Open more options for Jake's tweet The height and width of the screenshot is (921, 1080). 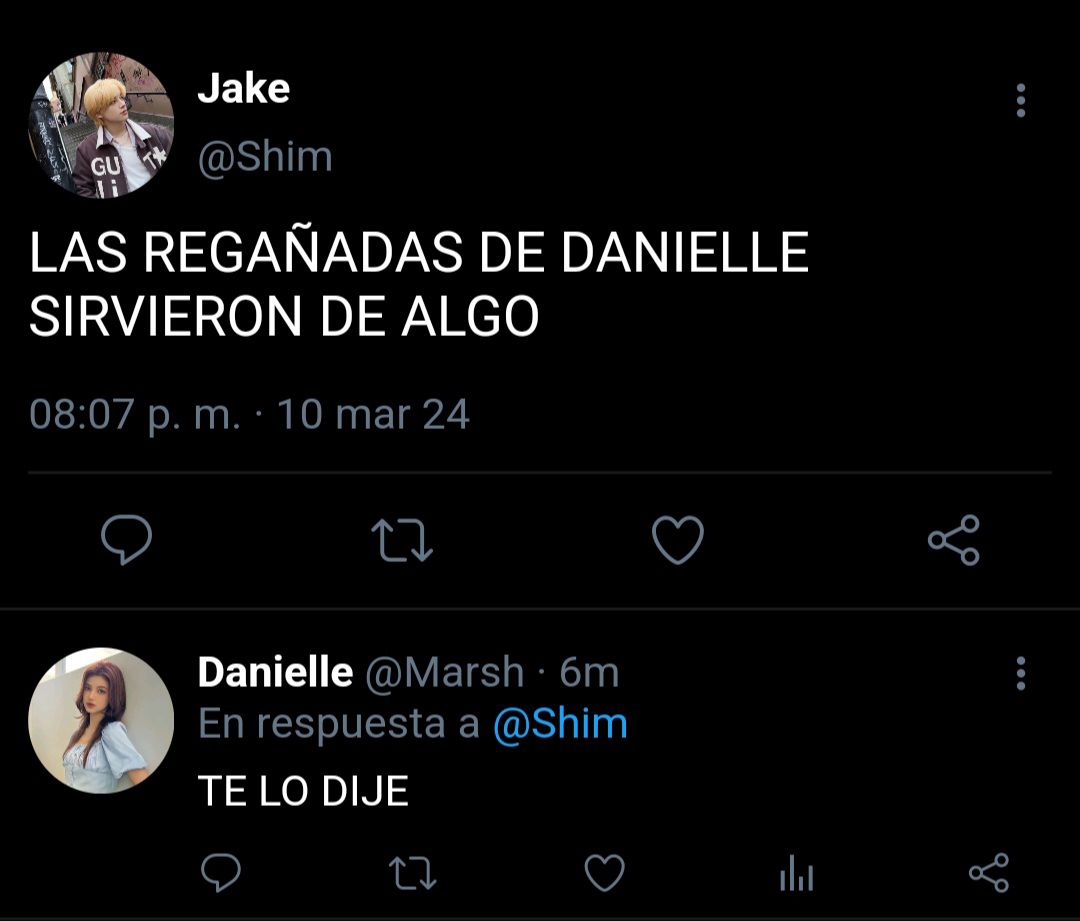pyautogui.click(x=1021, y=101)
